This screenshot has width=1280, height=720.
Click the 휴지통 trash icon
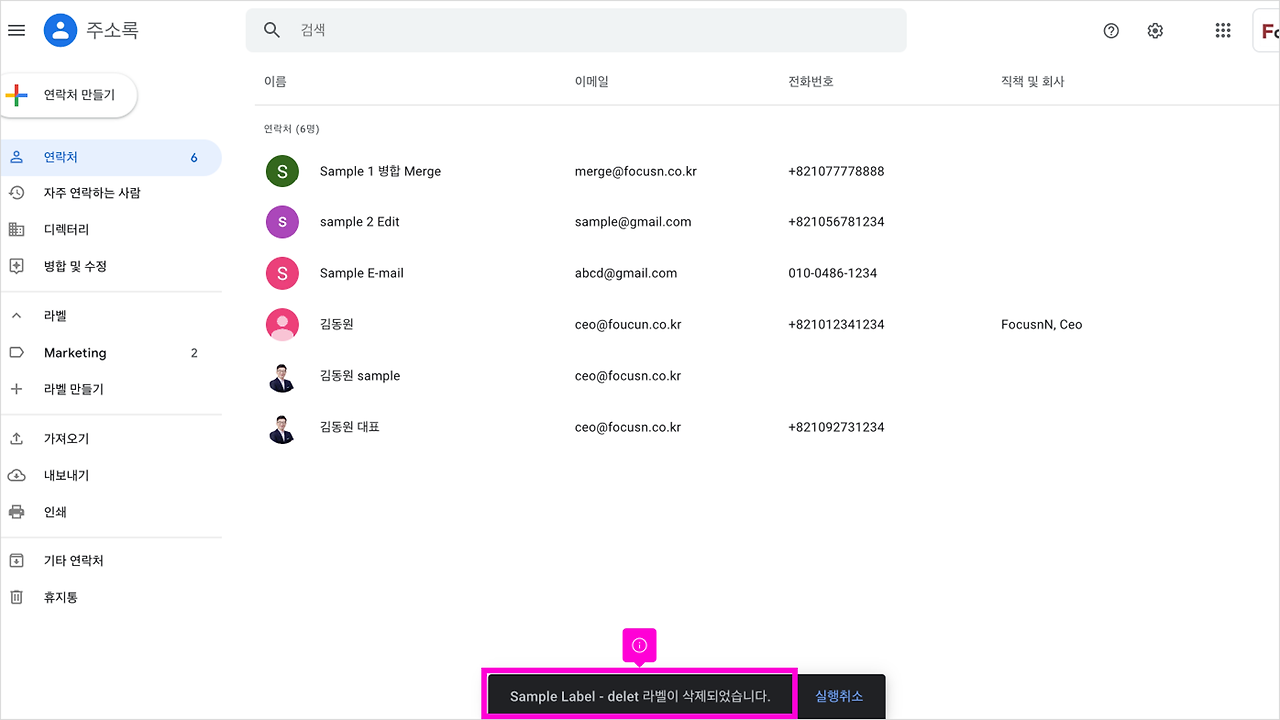(x=17, y=597)
